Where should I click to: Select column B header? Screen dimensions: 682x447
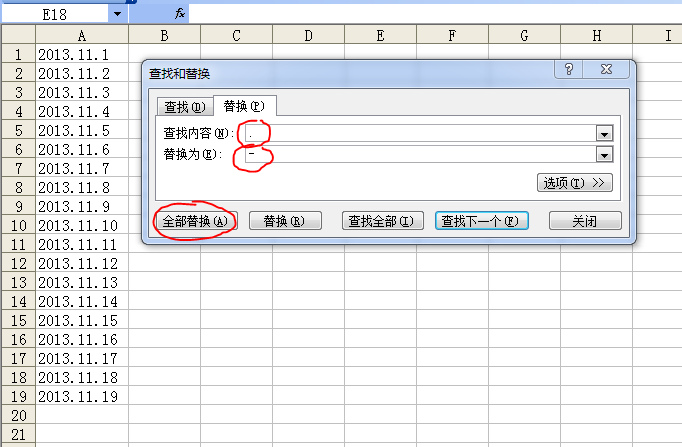coord(164,35)
